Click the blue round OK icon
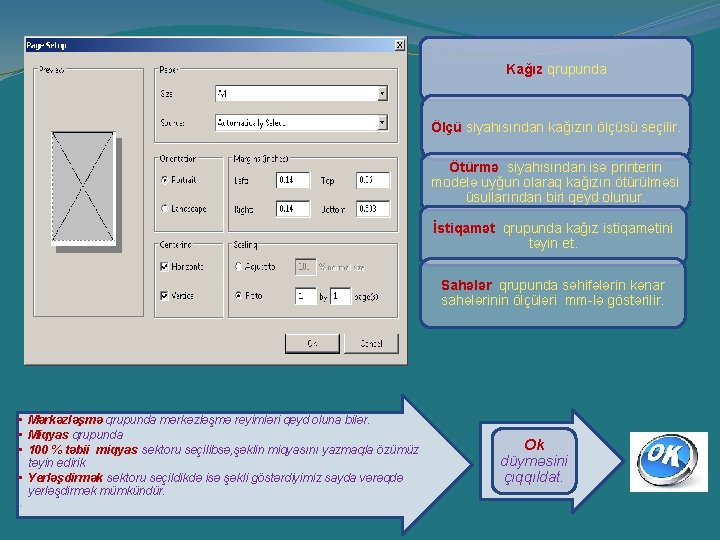Screen dimensions: 720x540 coord(668,461)
